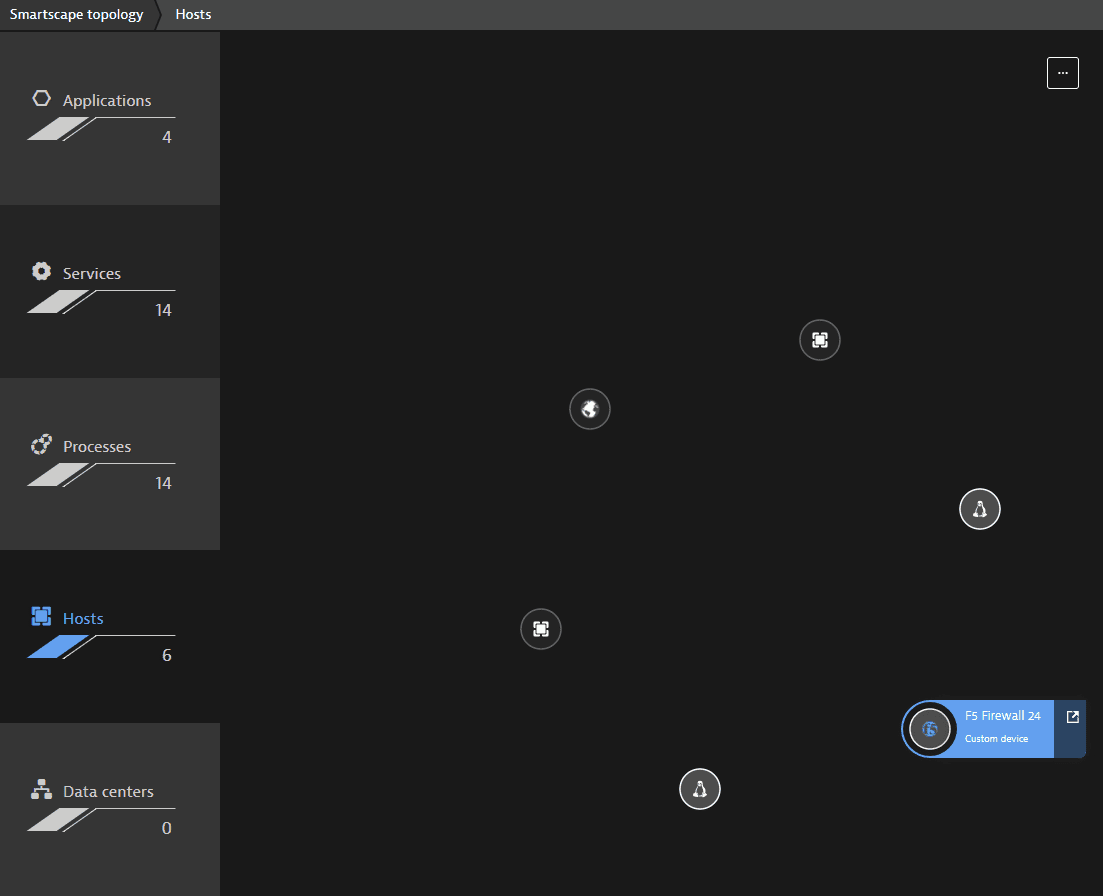The image size is (1103, 896).
Task: Select the bottom Linux penguin host node
Action: (699, 788)
